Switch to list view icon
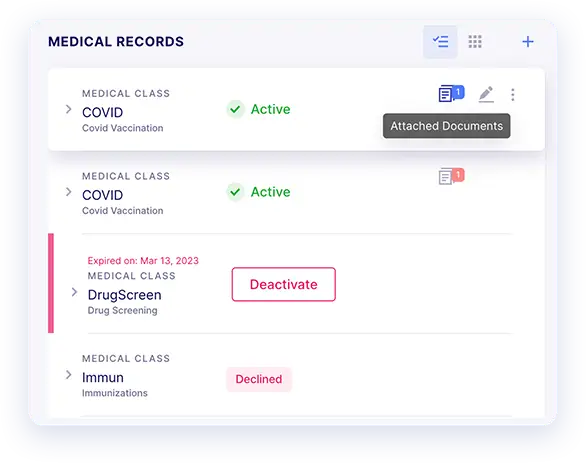The height and width of the screenshot is (463, 586). pyautogui.click(x=440, y=41)
